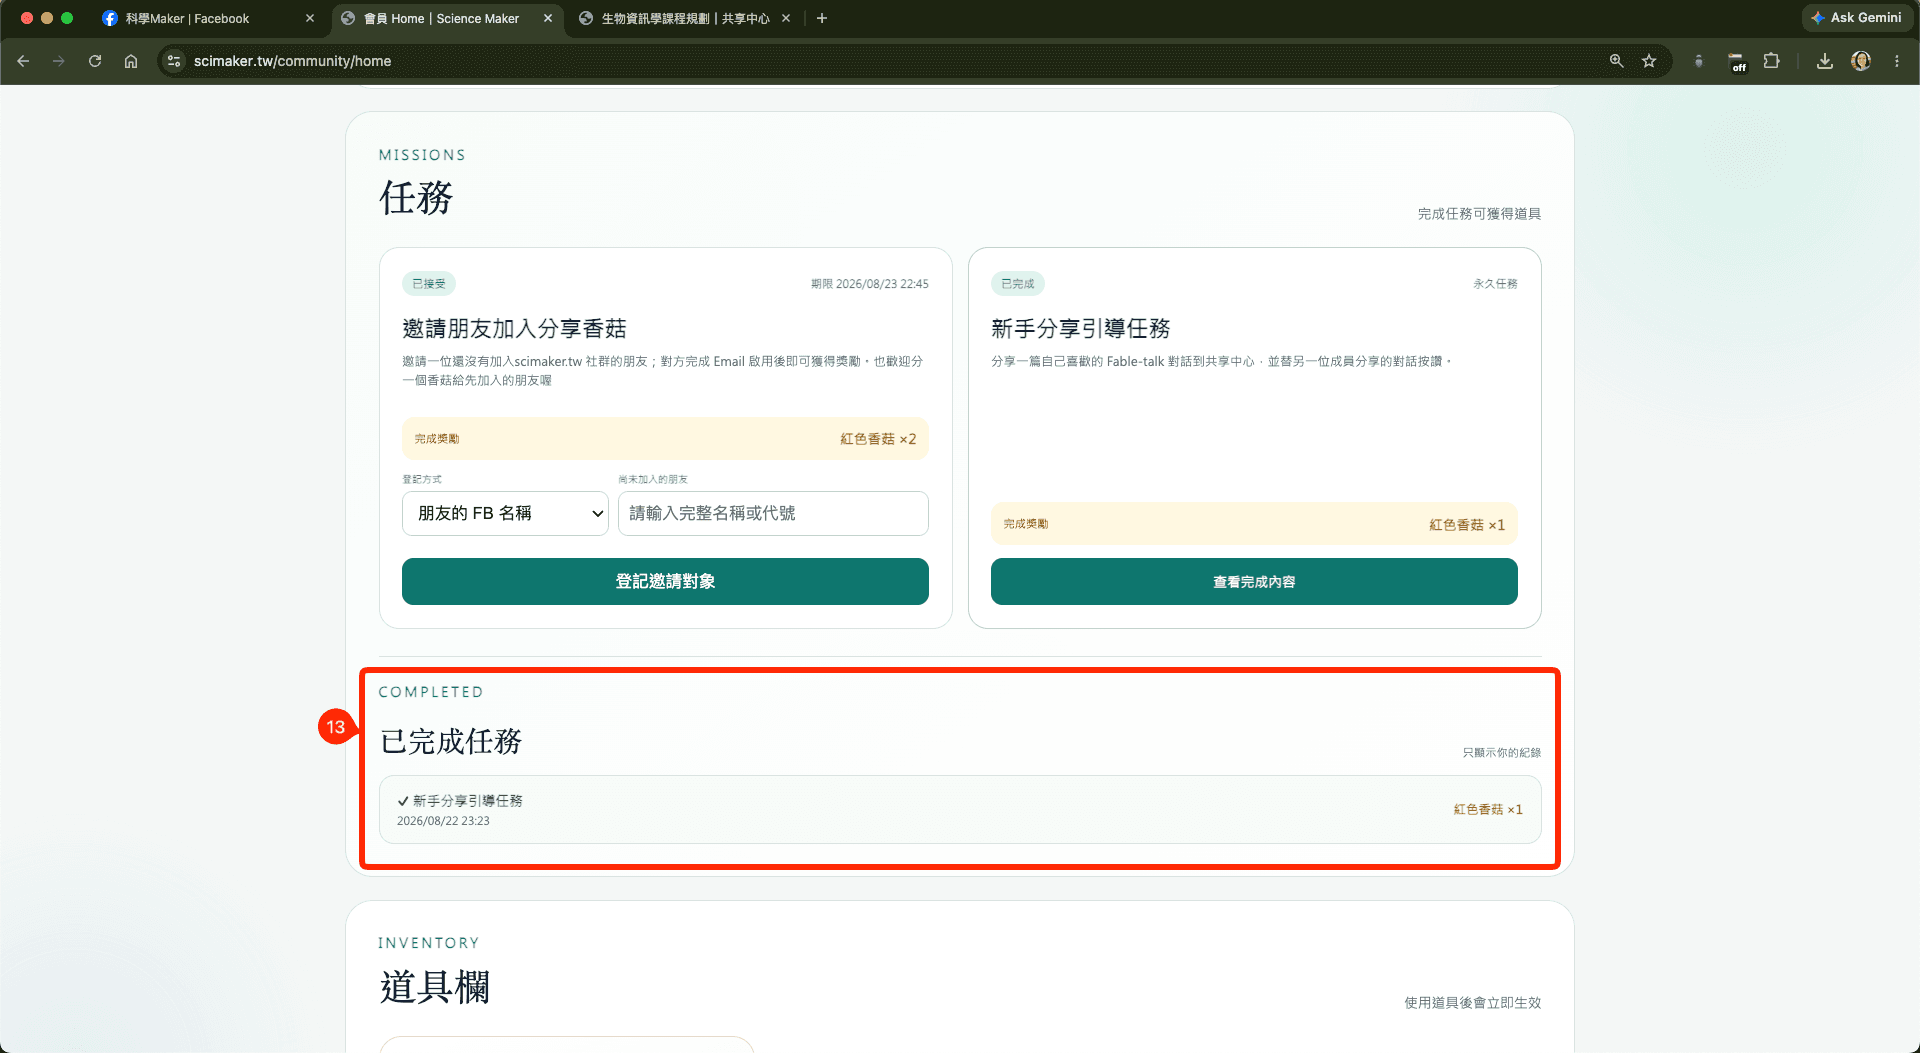Bookmark this page with star icon
The width and height of the screenshot is (1920, 1053).
(1649, 61)
